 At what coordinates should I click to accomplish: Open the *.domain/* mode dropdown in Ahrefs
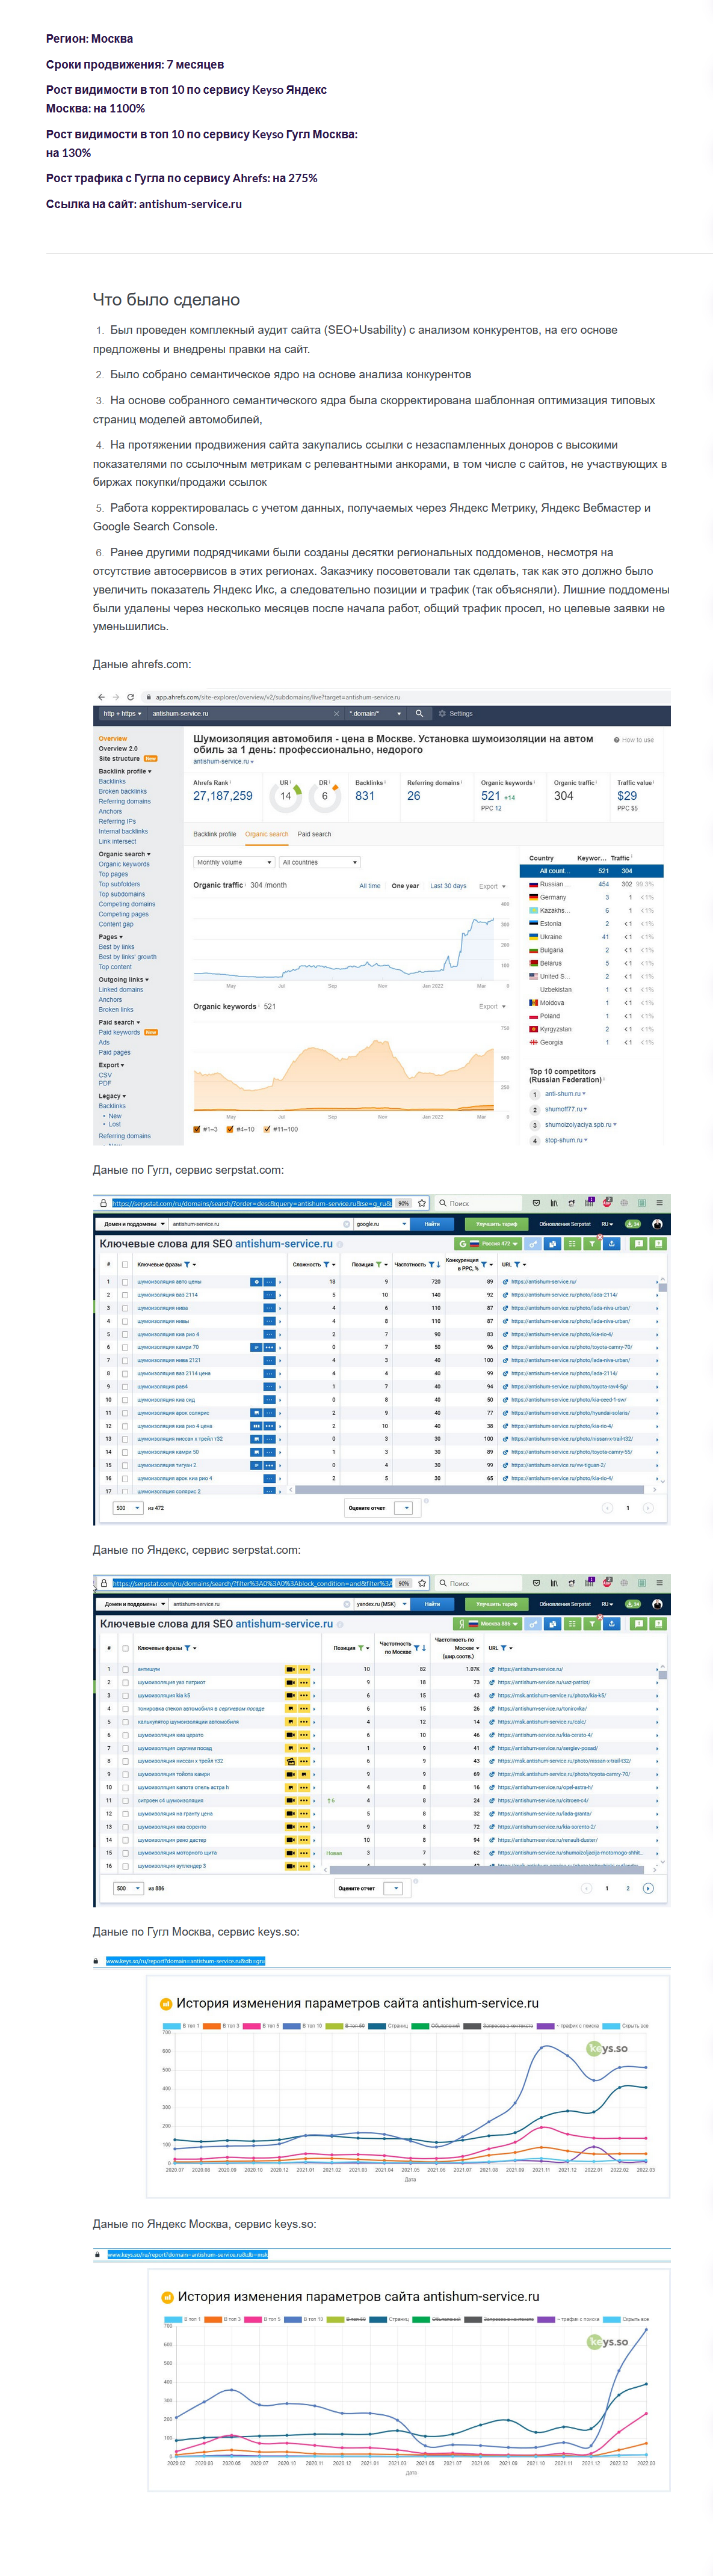click(x=375, y=714)
